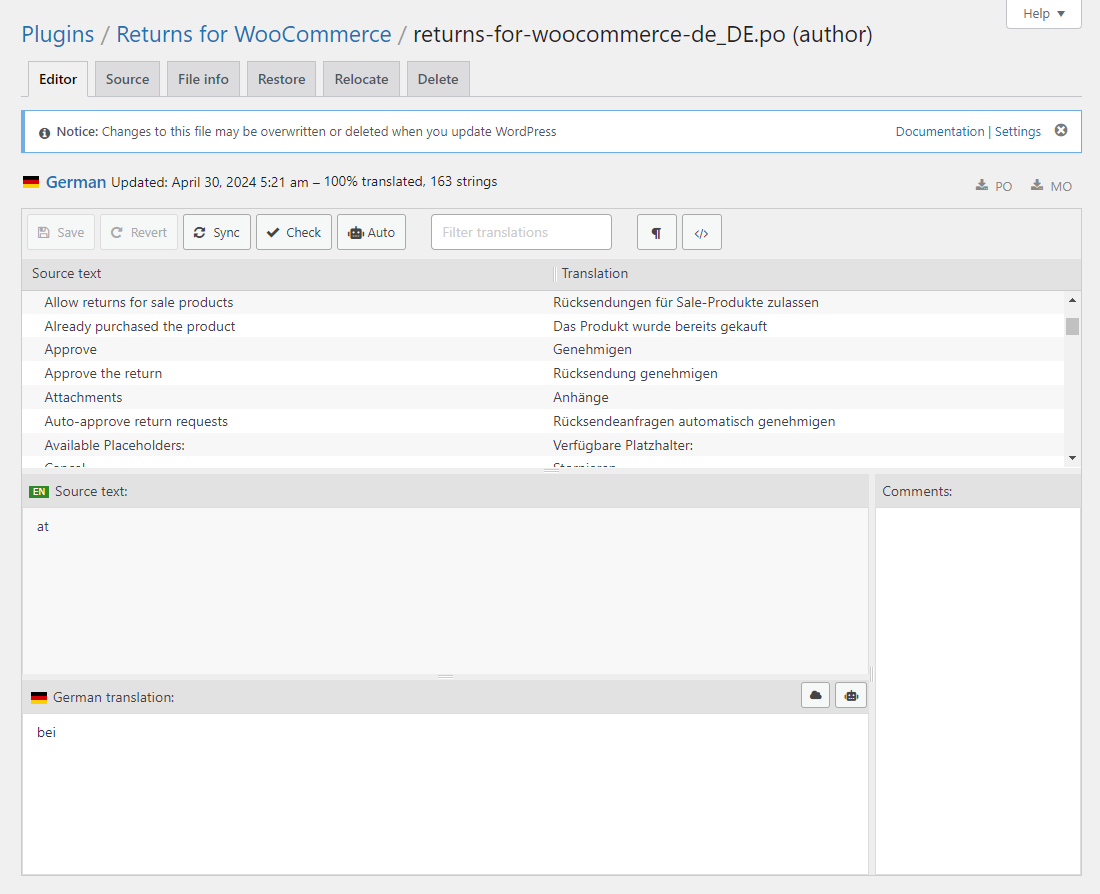Expand the Help dropdown
This screenshot has width=1100, height=894.
pyautogui.click(x=1043, y=14)
